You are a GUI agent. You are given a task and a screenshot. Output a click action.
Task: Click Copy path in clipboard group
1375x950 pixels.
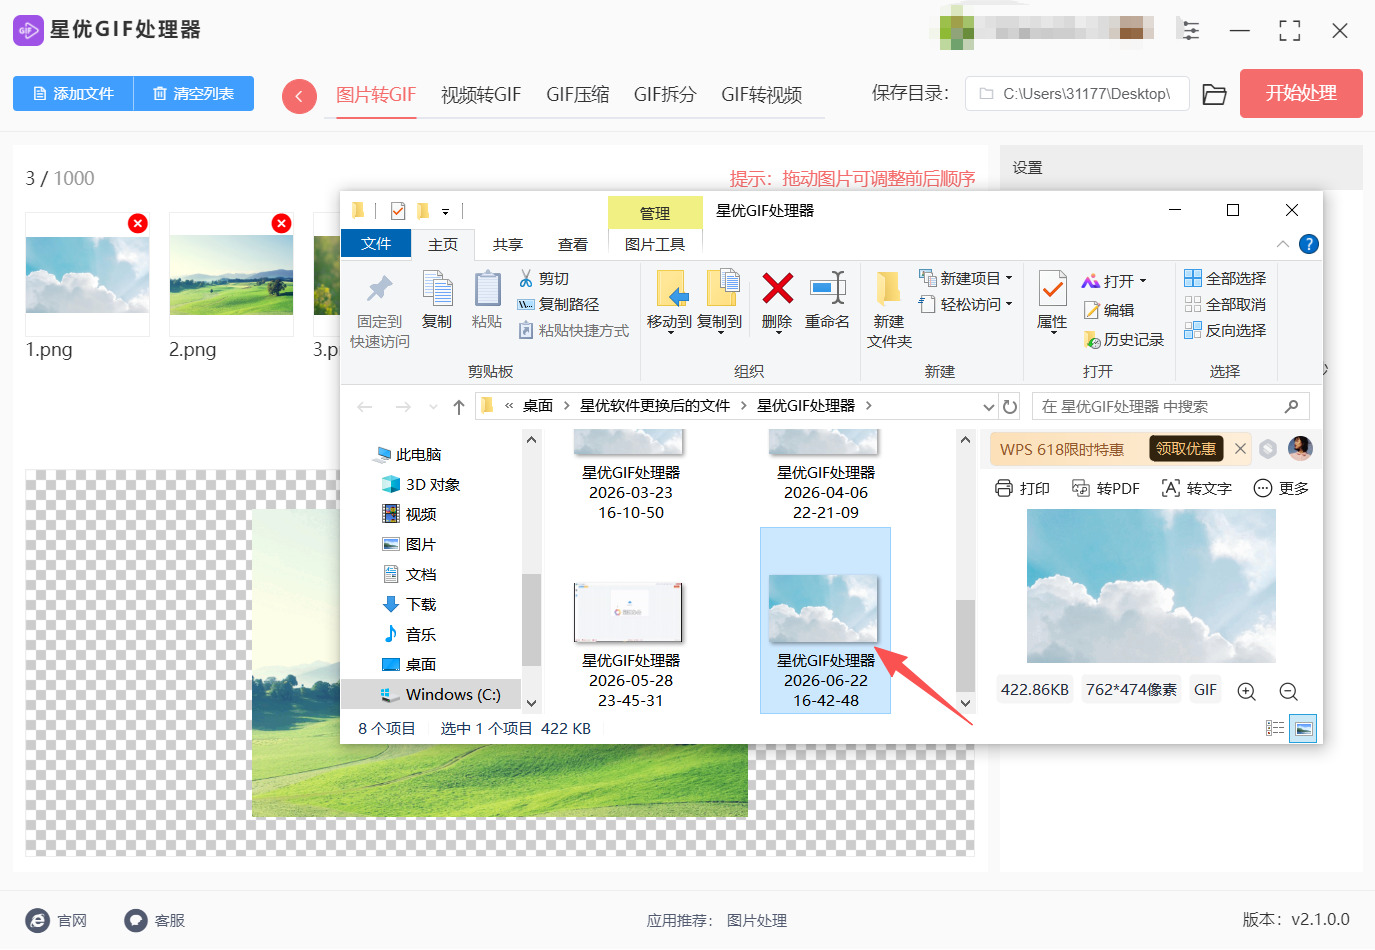(x=558, y=304)
